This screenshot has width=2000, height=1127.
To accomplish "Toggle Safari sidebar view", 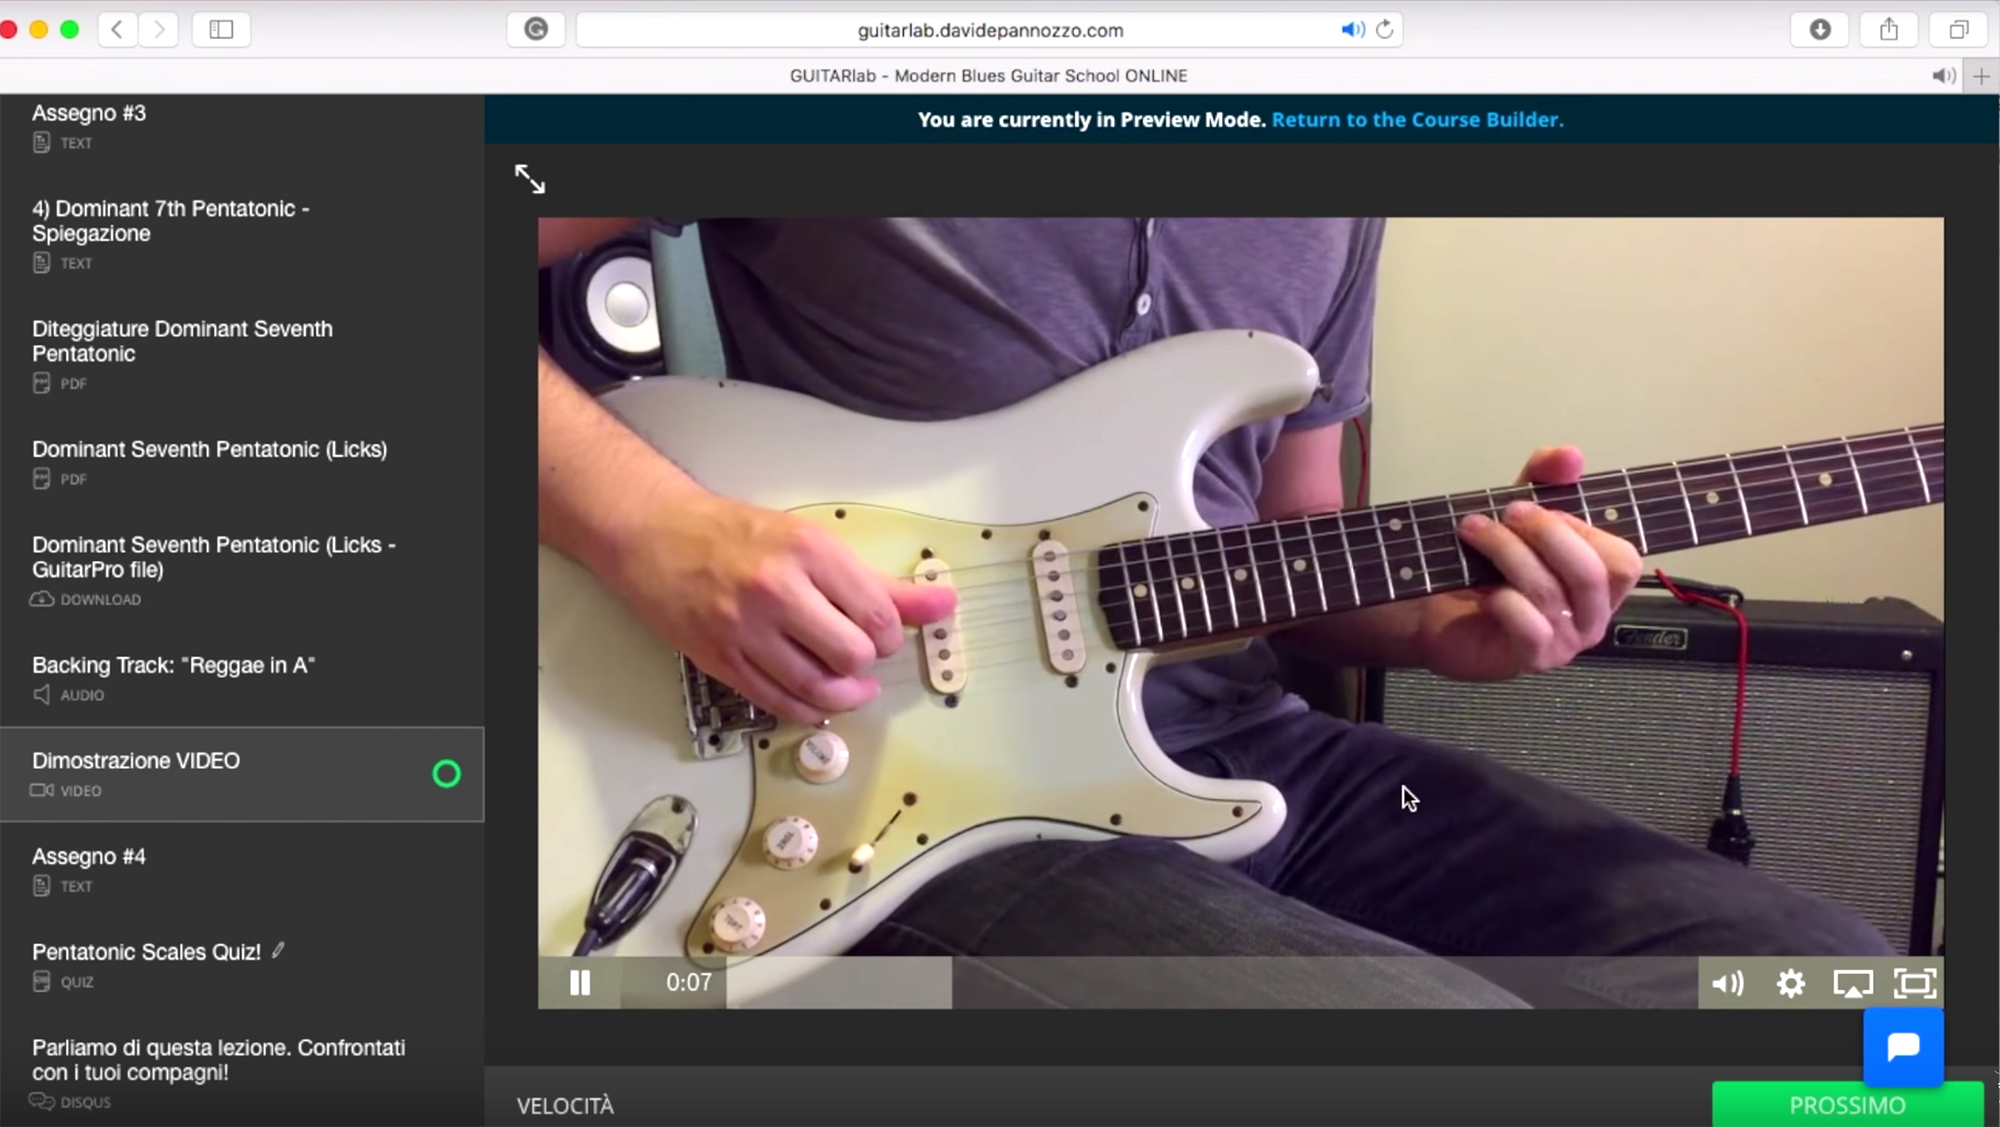I will (x=221, y=30).
